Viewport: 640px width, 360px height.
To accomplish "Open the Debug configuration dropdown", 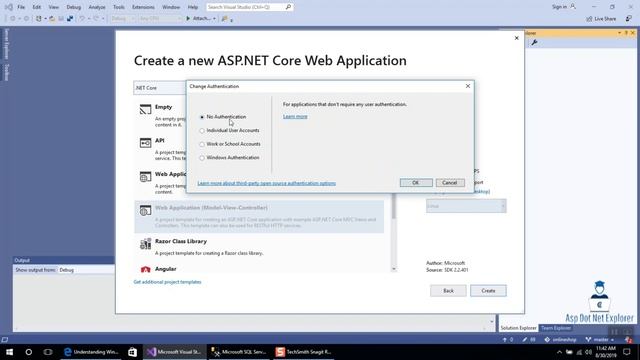I will click(x=122, y=18).
